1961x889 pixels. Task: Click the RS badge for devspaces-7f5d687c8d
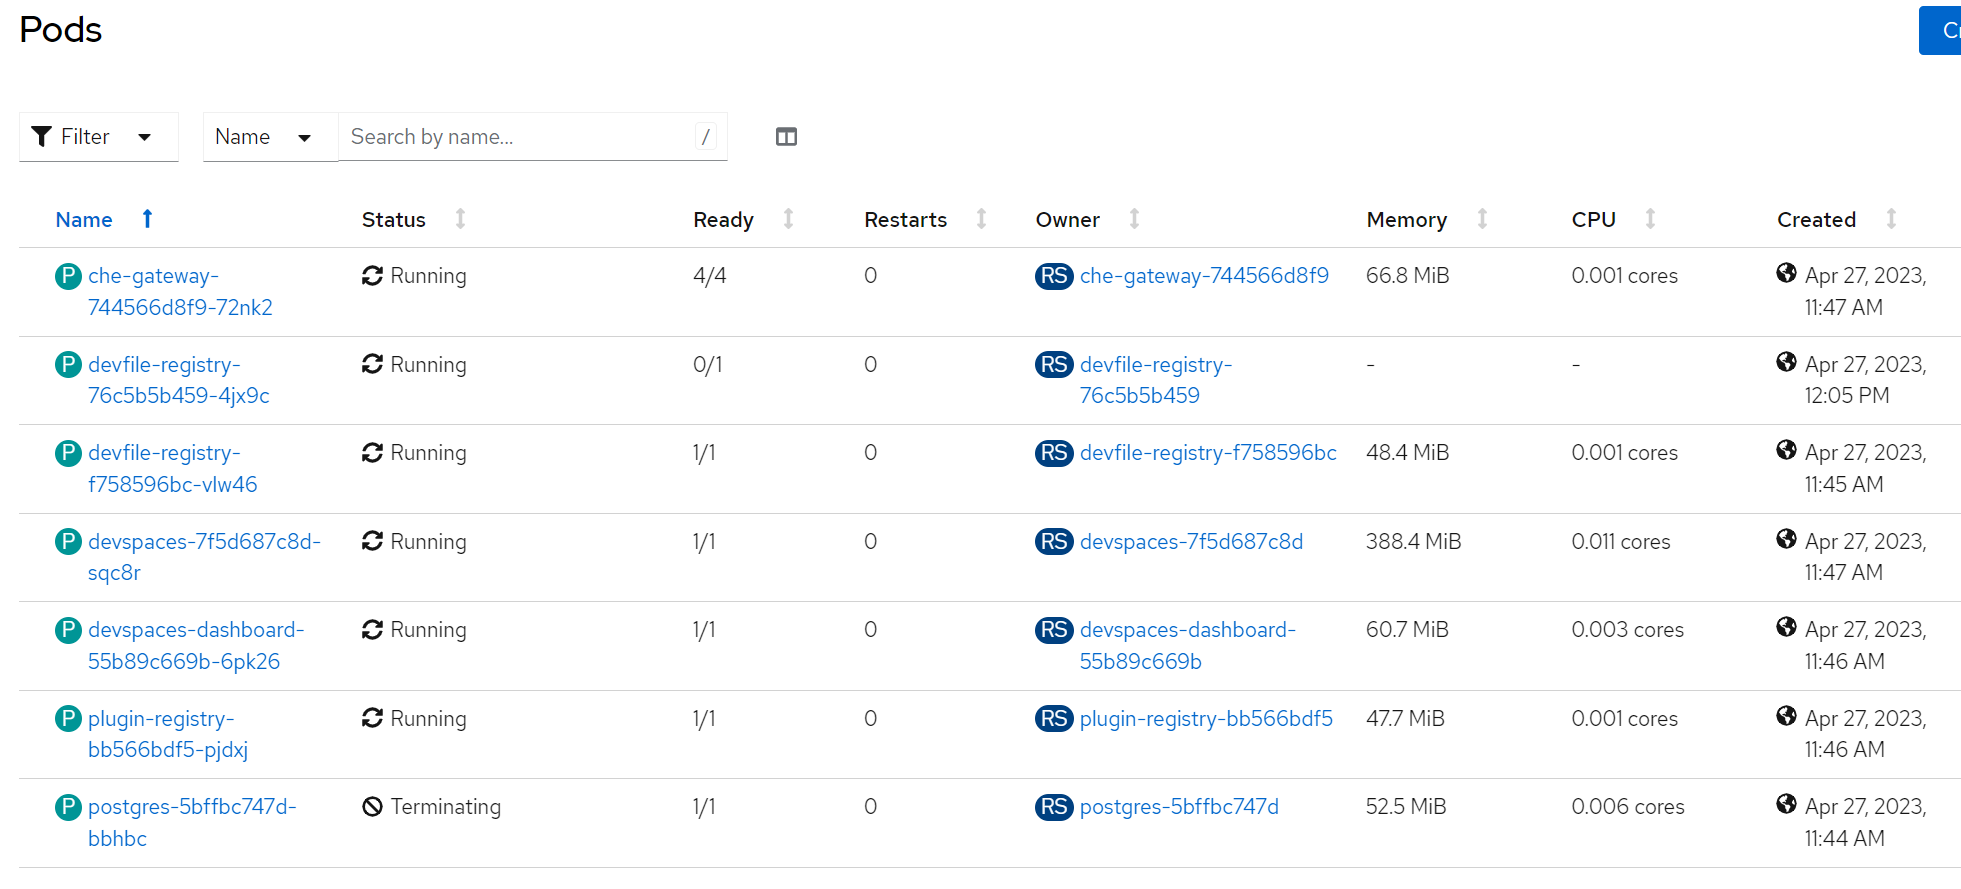coord(1054,542)
